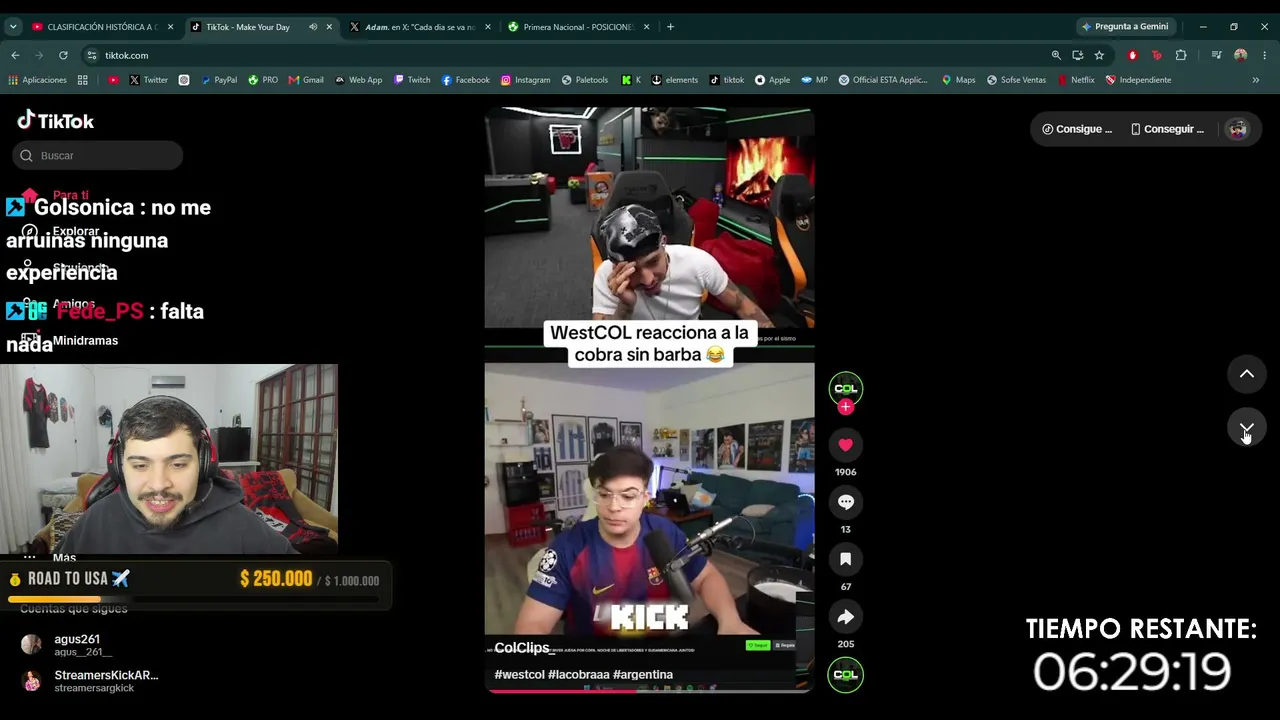Mute the TikTok tab audio
Image resolution: width=1280 pixels, height=720 pixels.
pos(313,27)
